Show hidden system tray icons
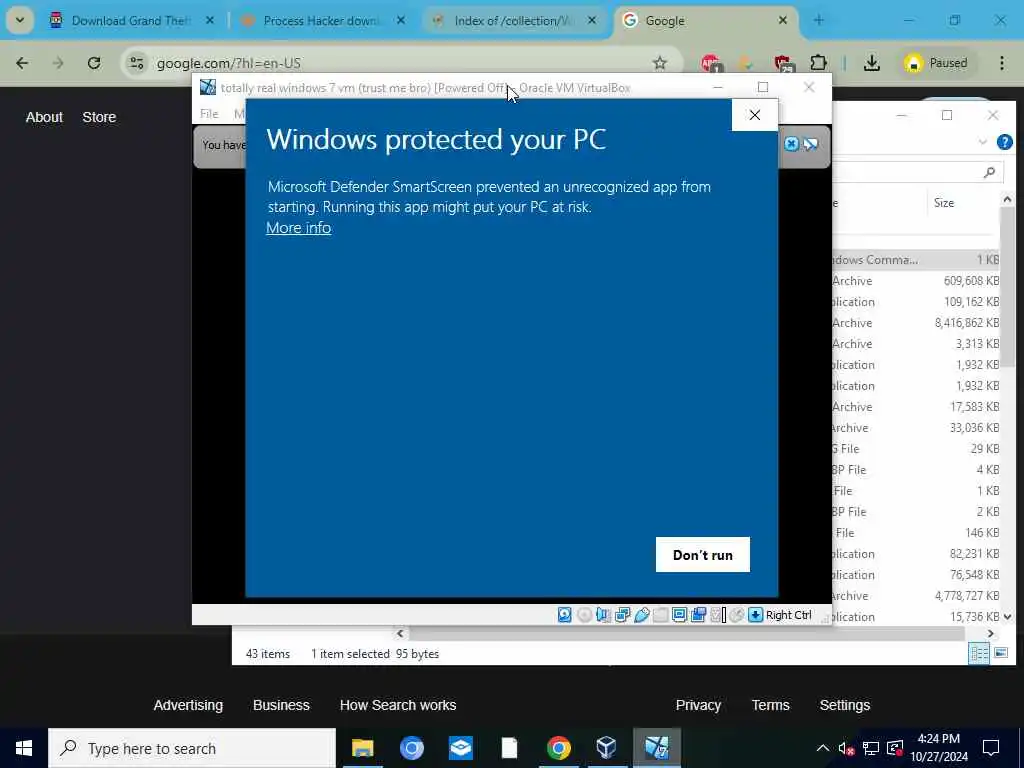 823,748
